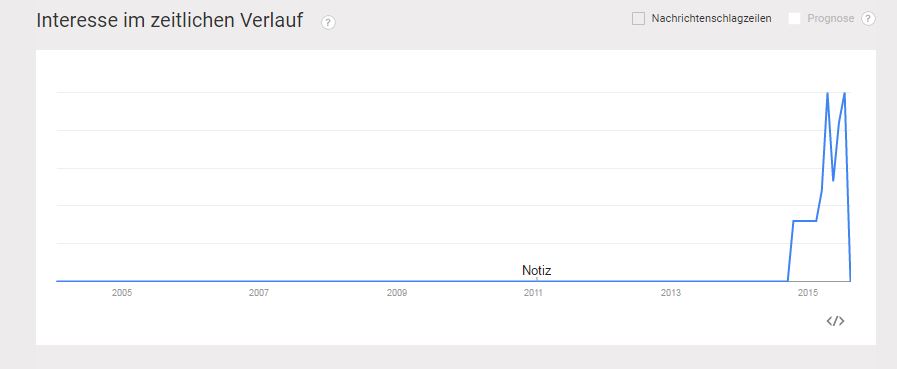Click the 2009 year label on axis
Image resolution: width=897 pixels, height=369 pixels.
[x=396, y=293]
